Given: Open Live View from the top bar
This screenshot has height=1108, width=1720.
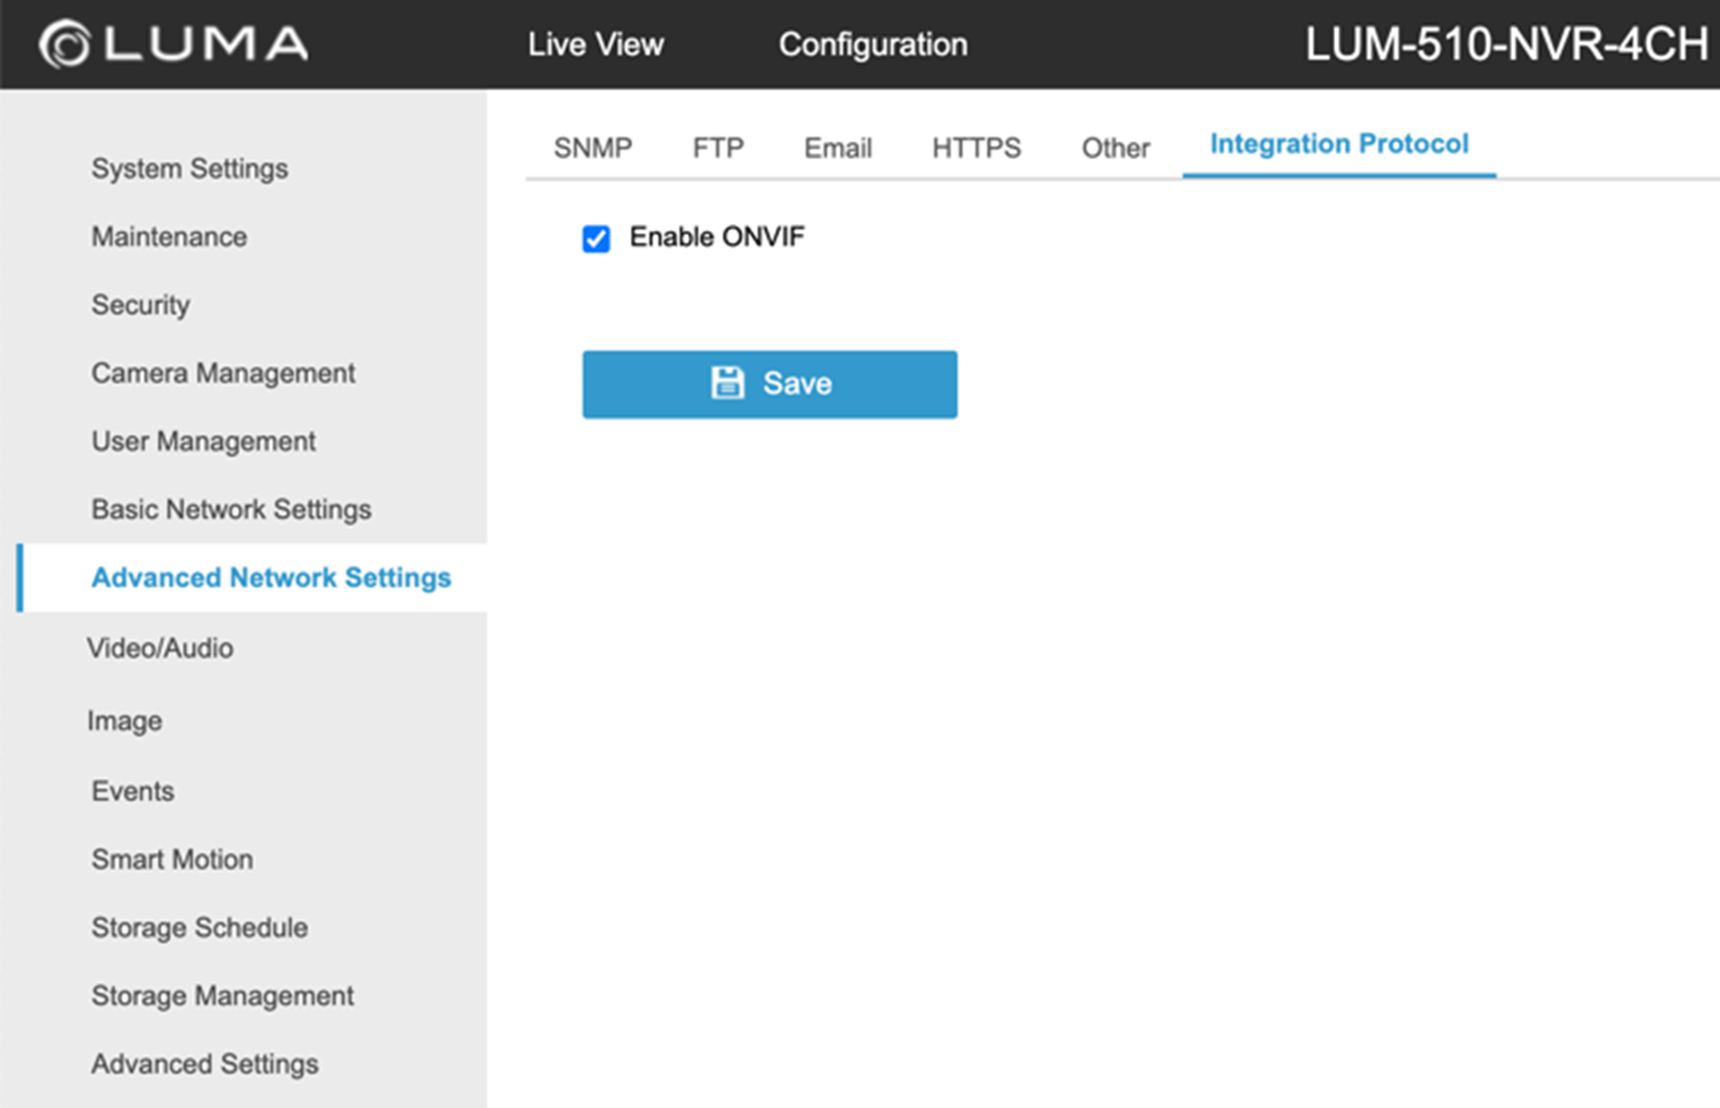Looking at the screenshot, I should (595, 44).
